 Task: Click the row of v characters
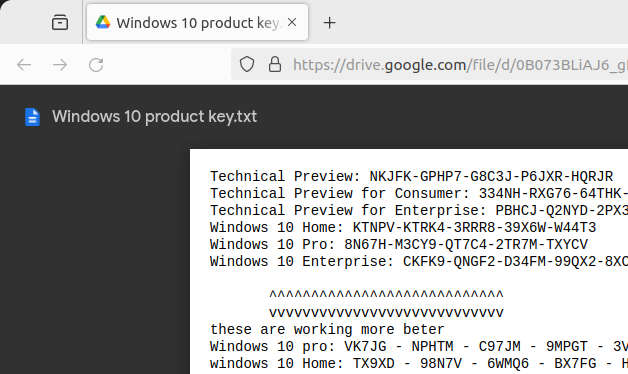386,313
